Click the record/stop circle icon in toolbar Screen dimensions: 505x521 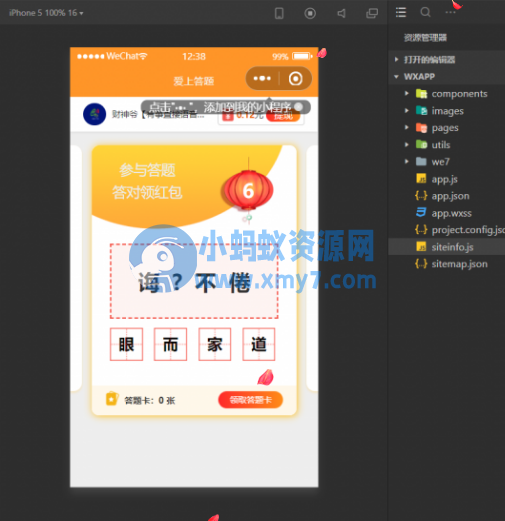click(310, 13)
